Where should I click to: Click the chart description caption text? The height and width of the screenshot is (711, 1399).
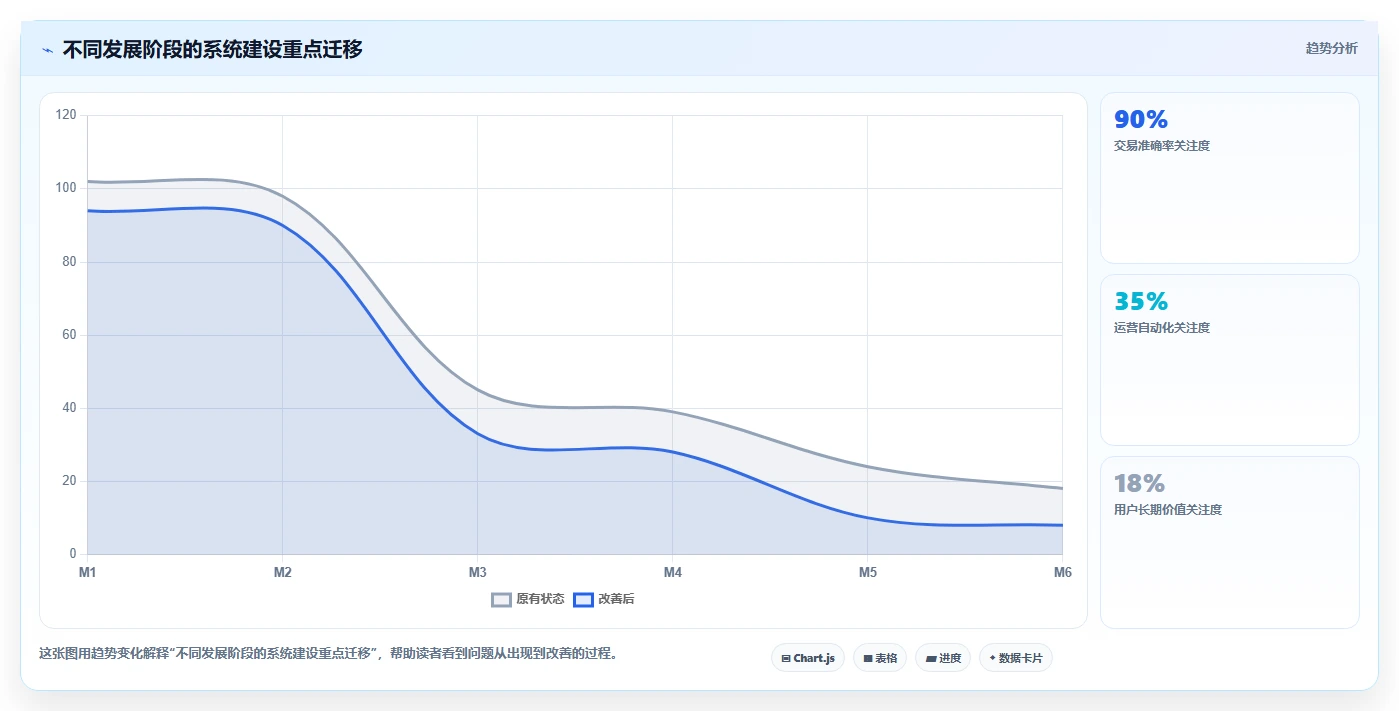click(328, 654)
